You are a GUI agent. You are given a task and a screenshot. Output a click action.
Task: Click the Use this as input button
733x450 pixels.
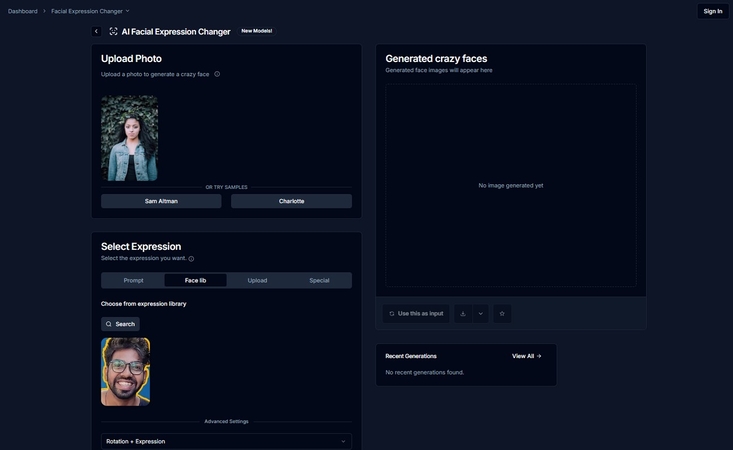click(x=416, y=314)
